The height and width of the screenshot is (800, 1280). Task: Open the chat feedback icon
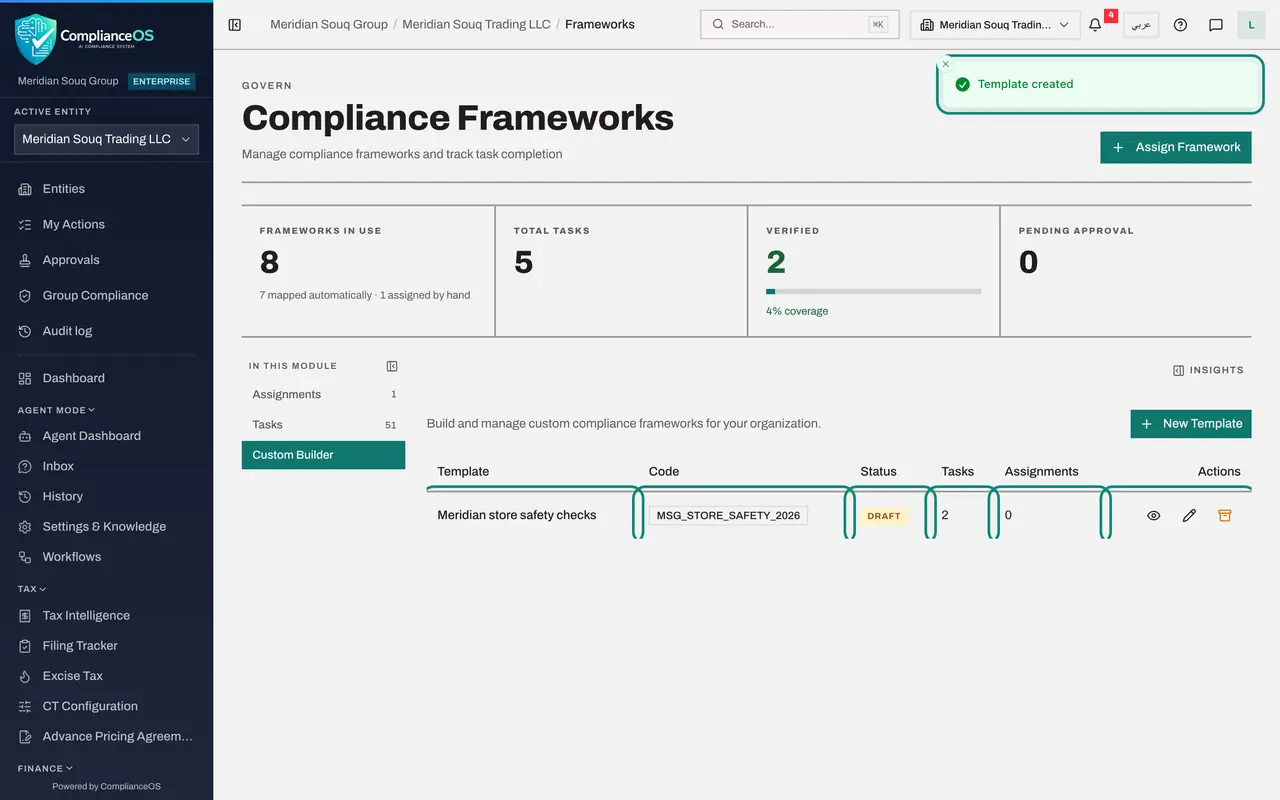tap(1216, 25)
